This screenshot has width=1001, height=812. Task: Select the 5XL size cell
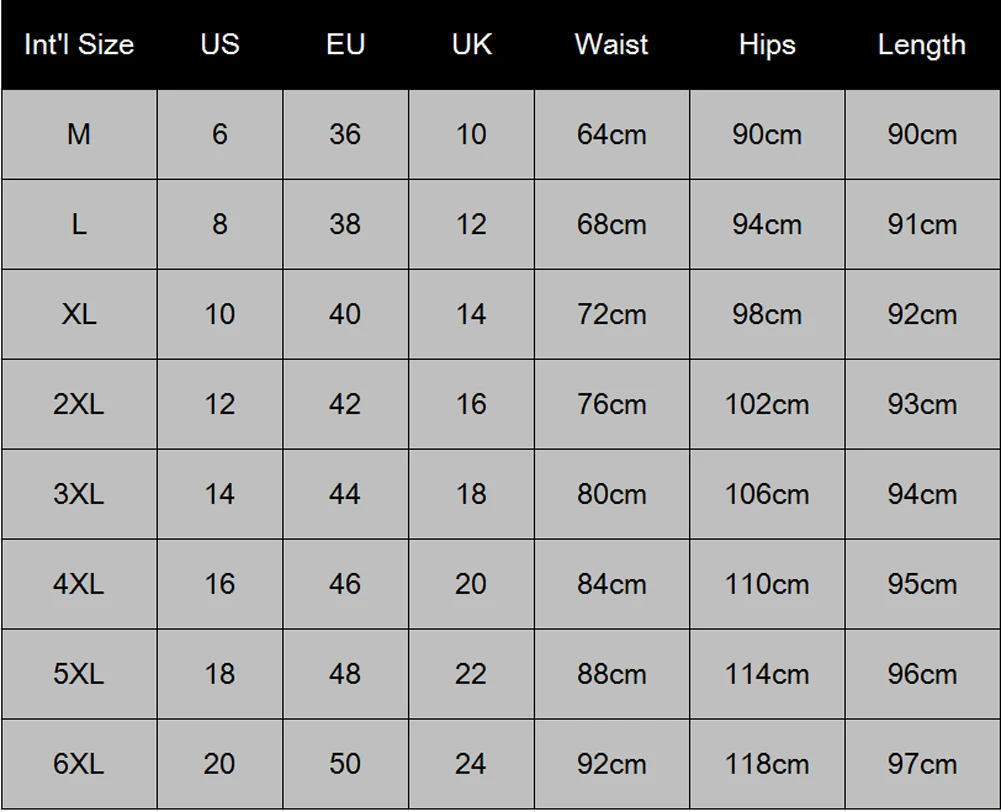coord(79,674)
